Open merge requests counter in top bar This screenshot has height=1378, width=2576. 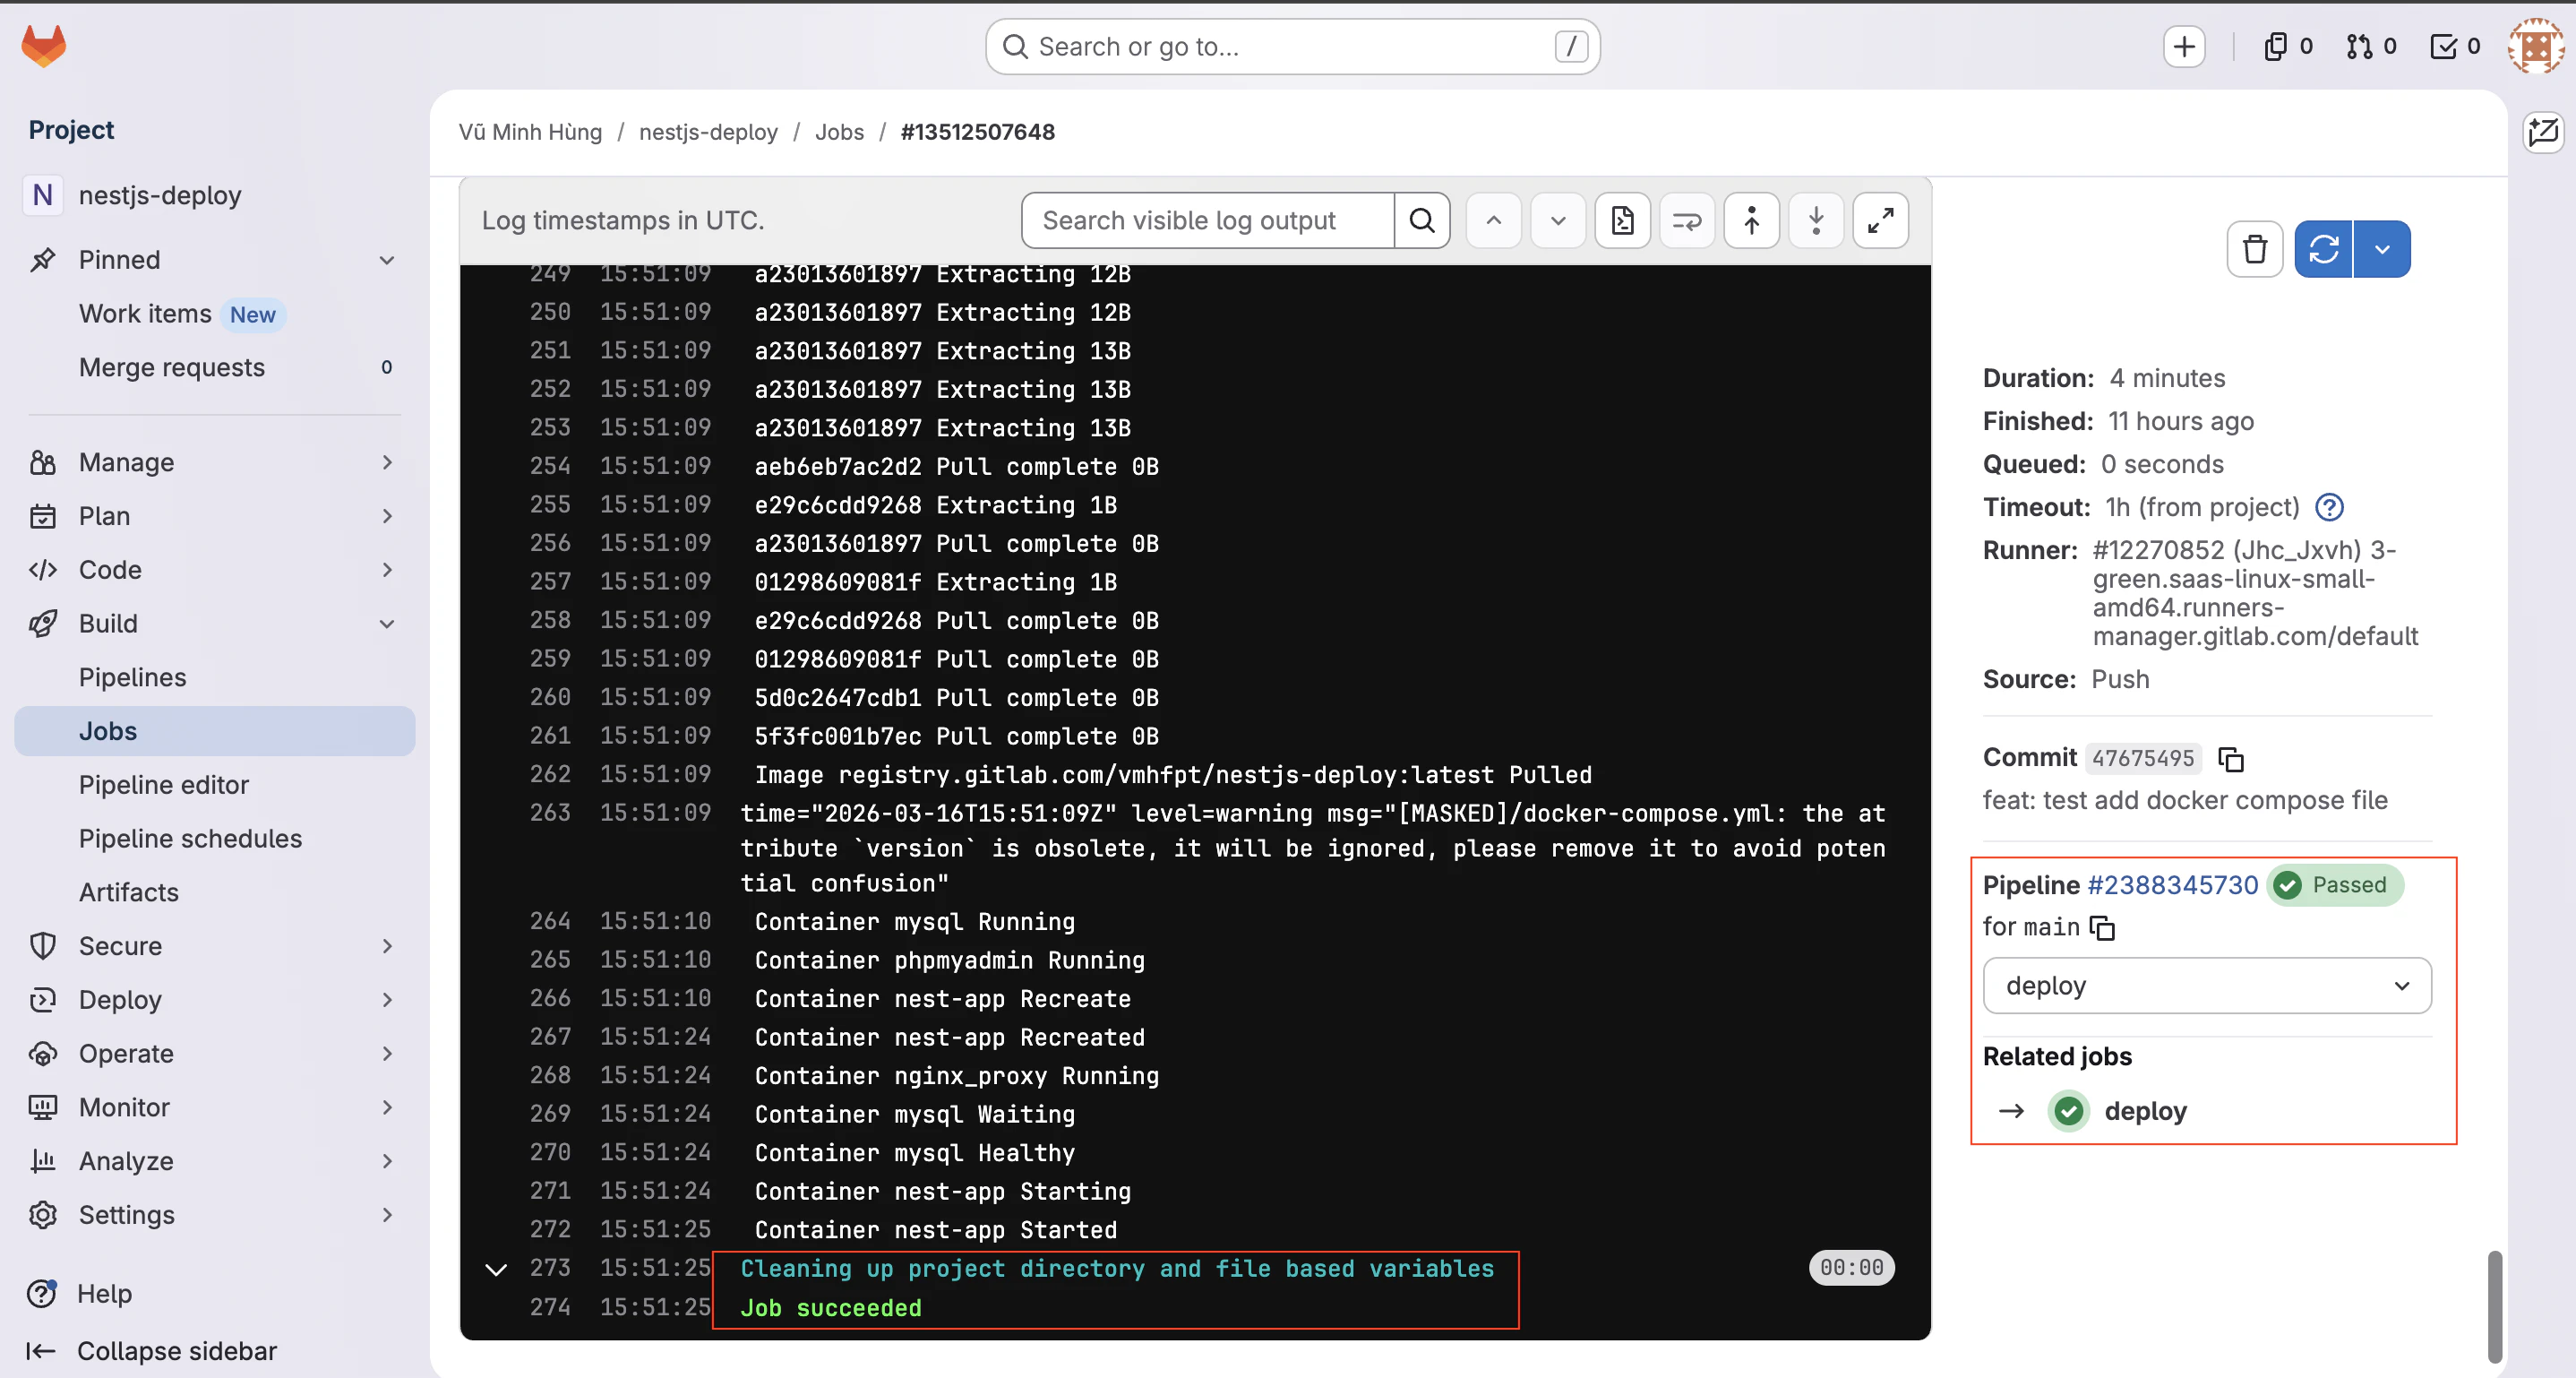2371,46
